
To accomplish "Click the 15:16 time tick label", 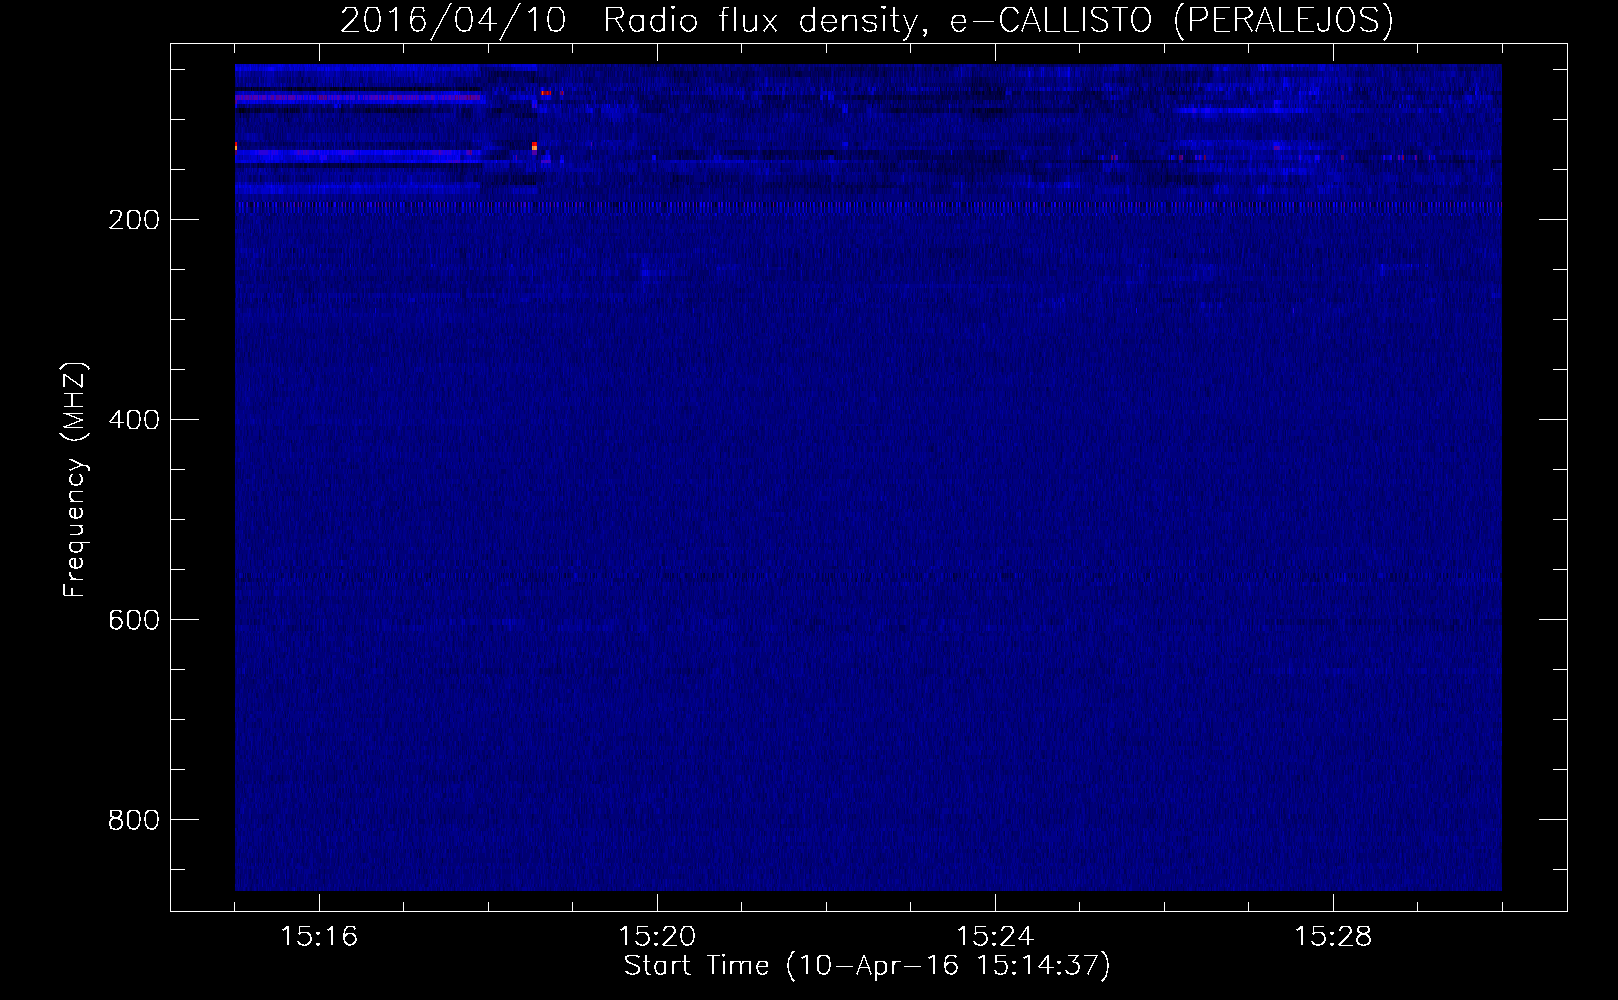I will tap(319, 937).
